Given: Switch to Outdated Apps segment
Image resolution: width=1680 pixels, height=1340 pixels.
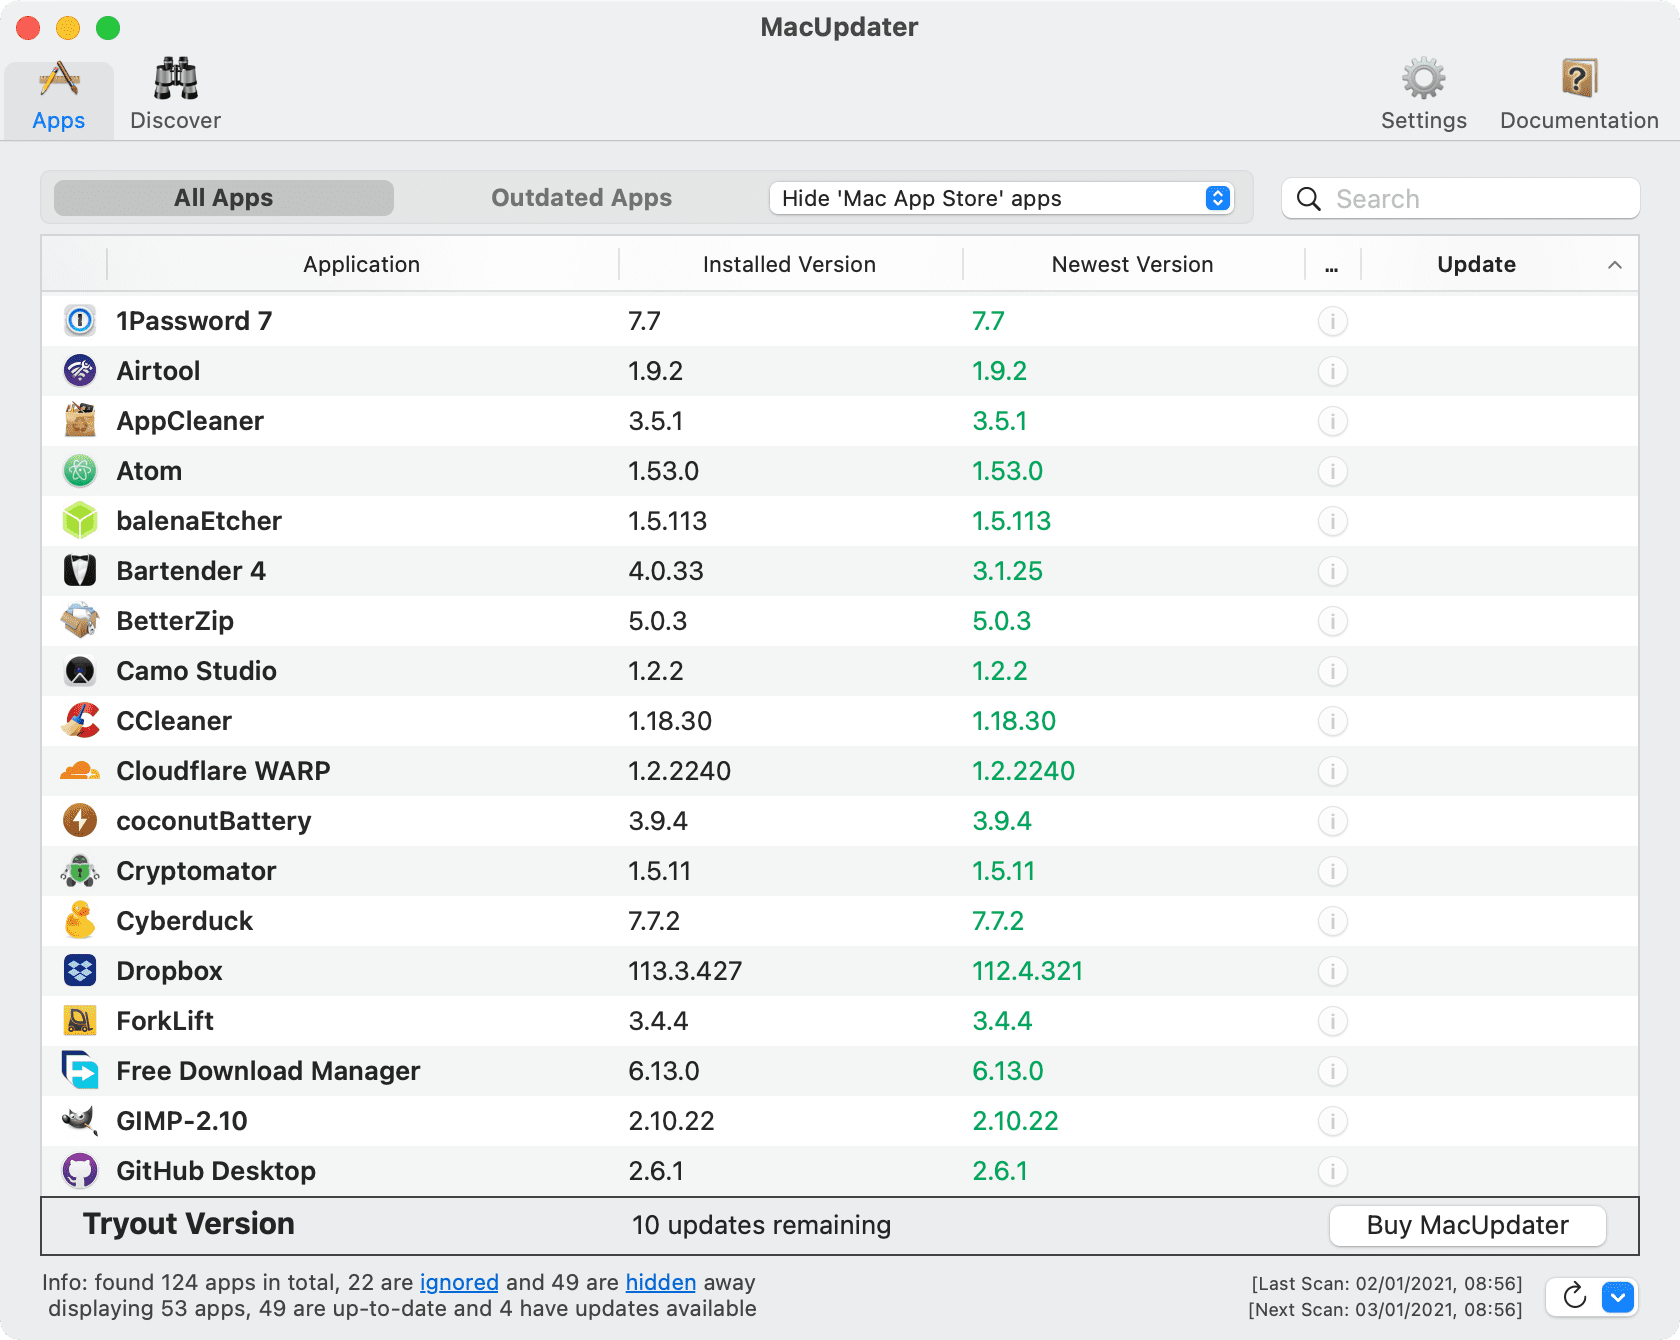Looking at the screenshot, I should point(581,198).
